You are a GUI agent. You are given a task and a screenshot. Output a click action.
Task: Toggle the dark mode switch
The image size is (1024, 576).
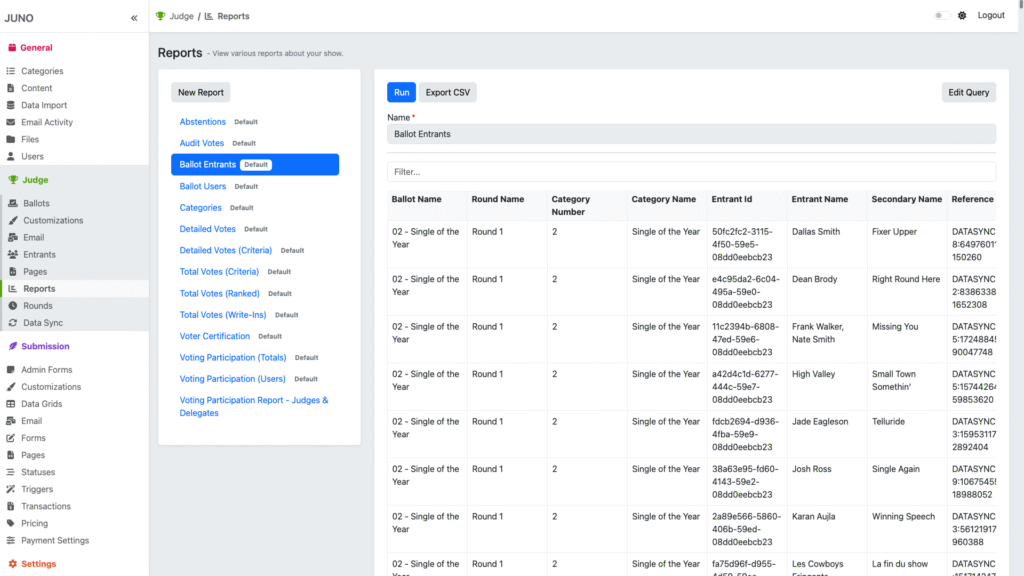pyautogui.click(x=941, y=16)
